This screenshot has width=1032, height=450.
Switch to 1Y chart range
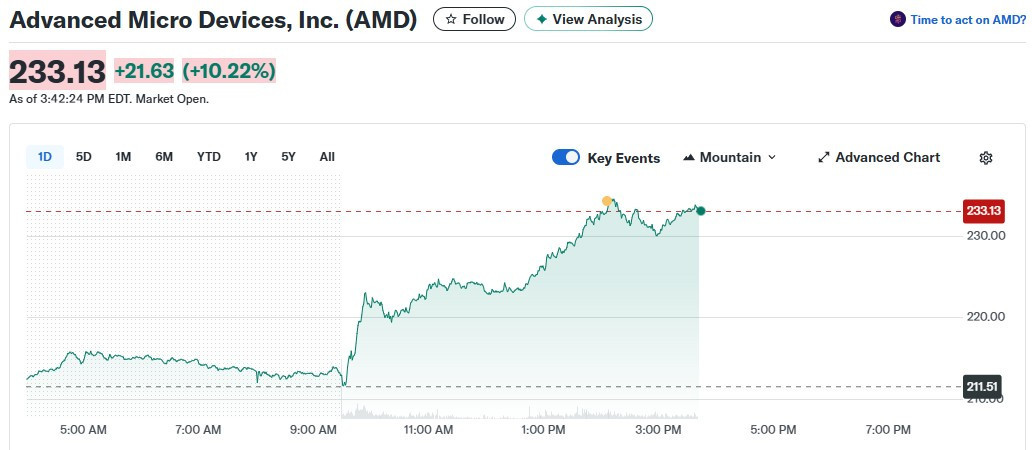click(251, 156)
